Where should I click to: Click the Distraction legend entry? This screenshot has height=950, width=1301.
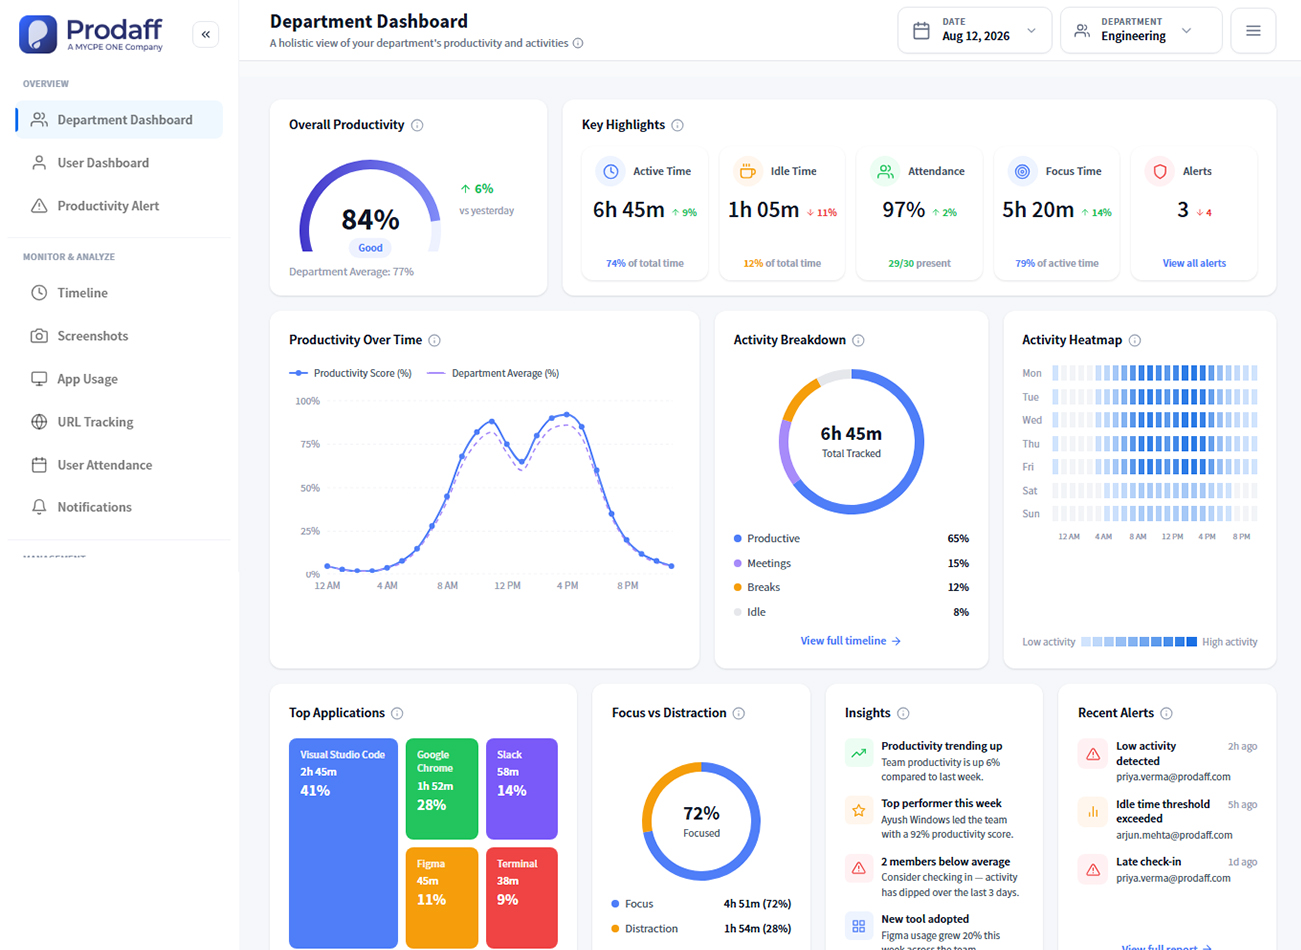[x=701, y=929]
